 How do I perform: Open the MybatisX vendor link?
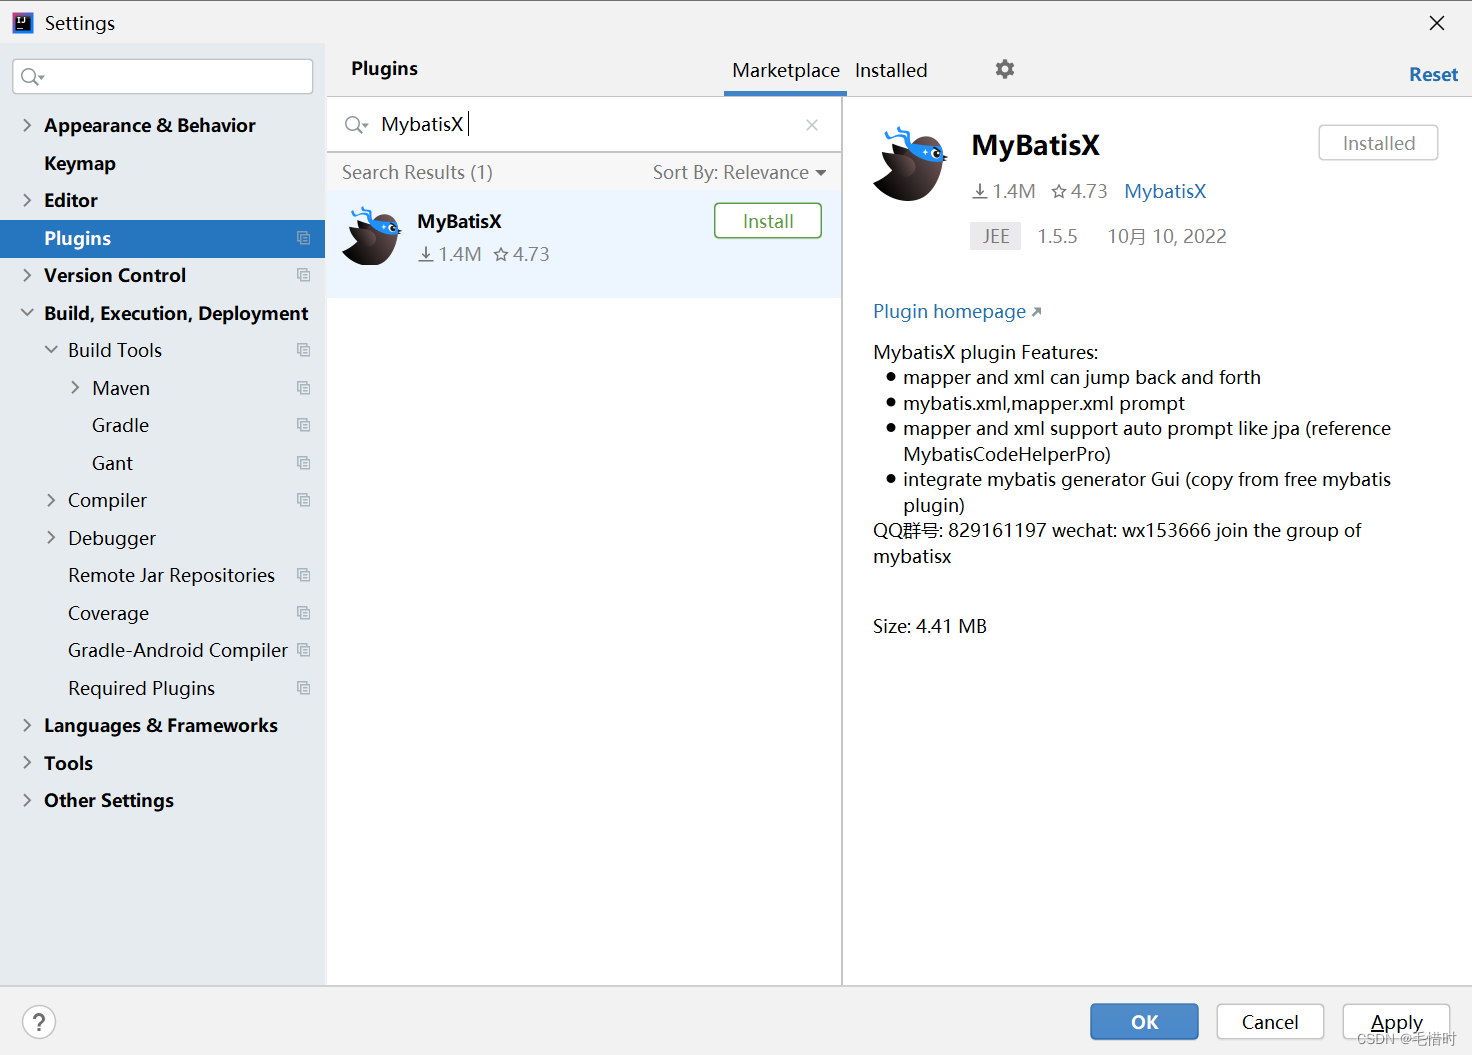1165,191
